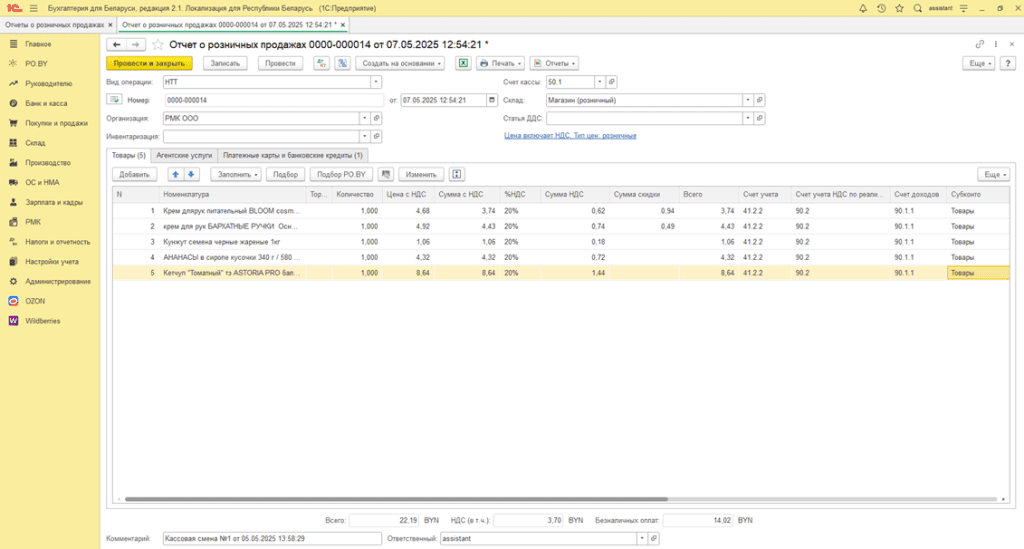Open the Отчеты dropdown menu
1024x549 pixels.
[x=554, y=63]
